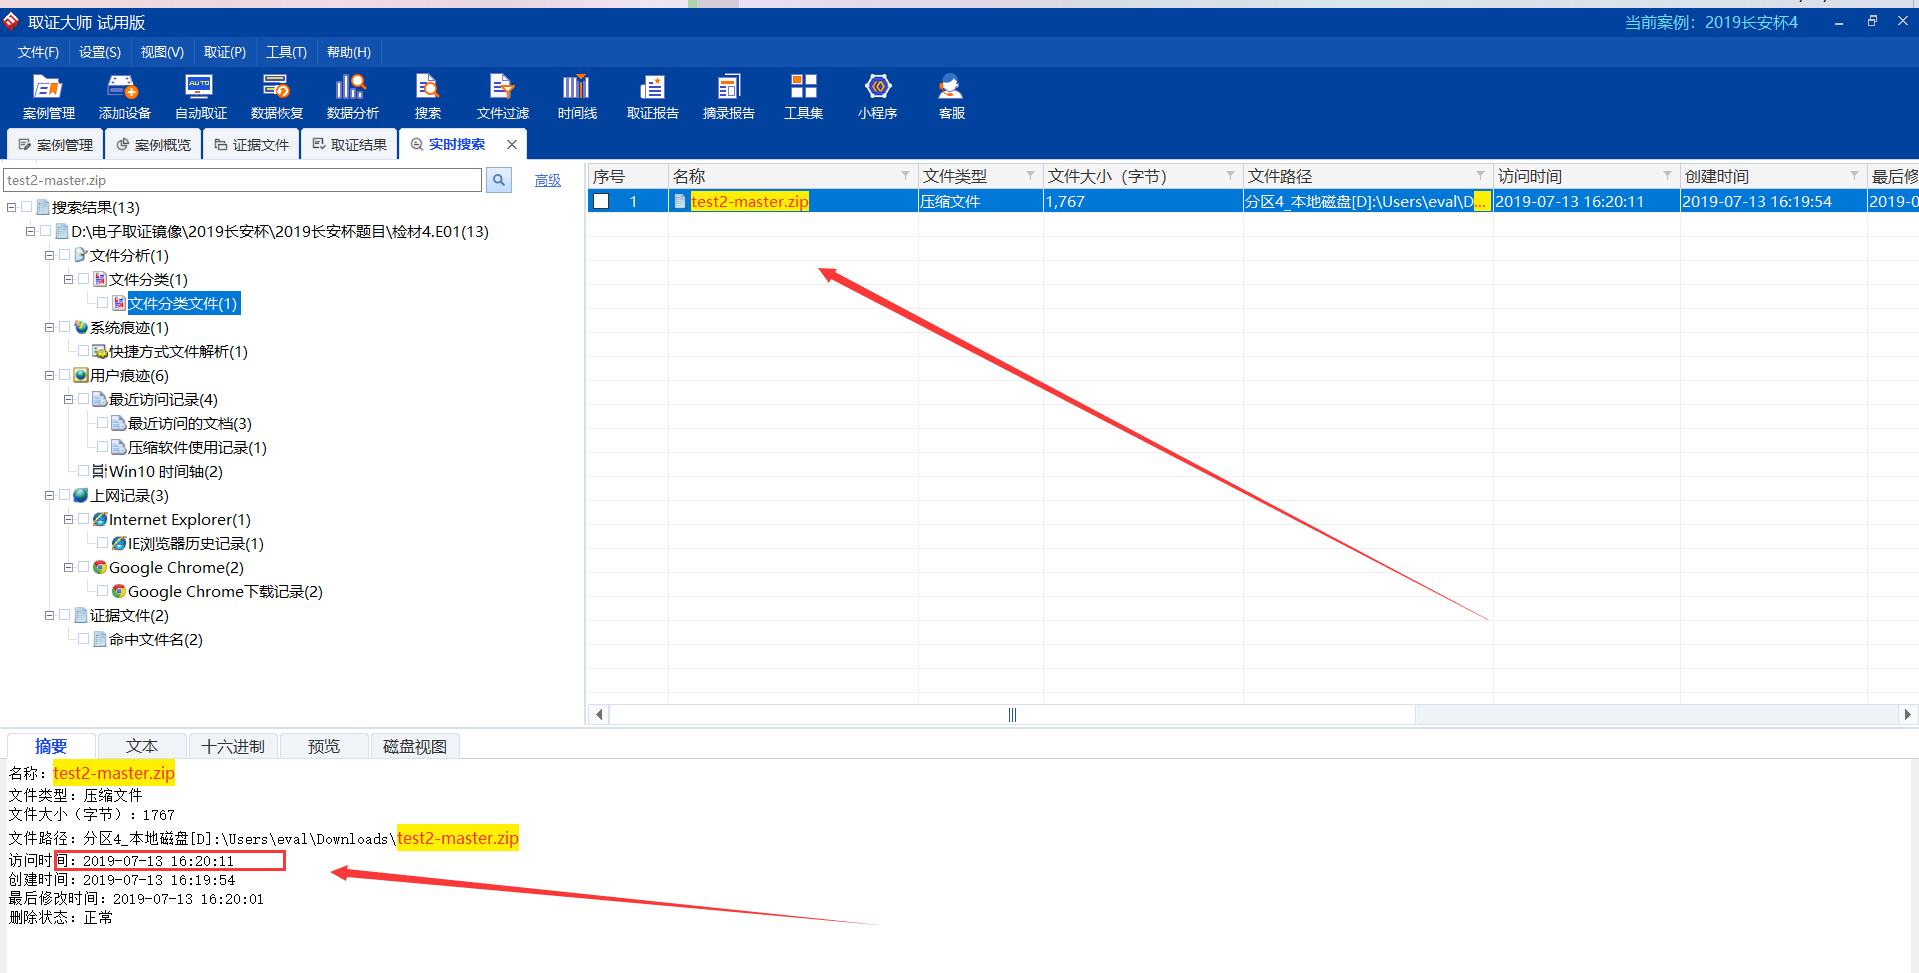Open the 取证(P) menu
1919x973 pixels.
coord(225,52)
